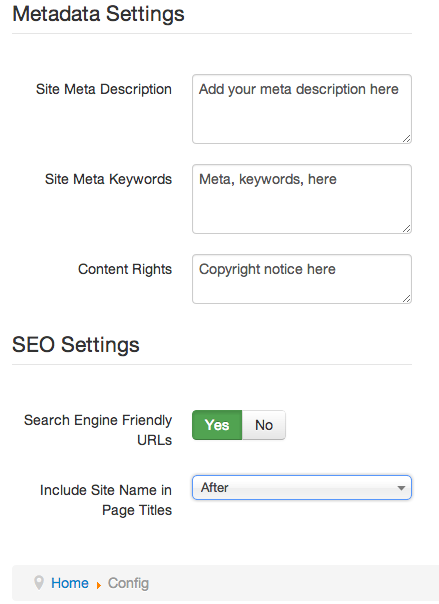Image resolution: width=439 pixels, height=604 pixels.
Task: Focus the Site Meta Description text area
Action: pos(302,109)
